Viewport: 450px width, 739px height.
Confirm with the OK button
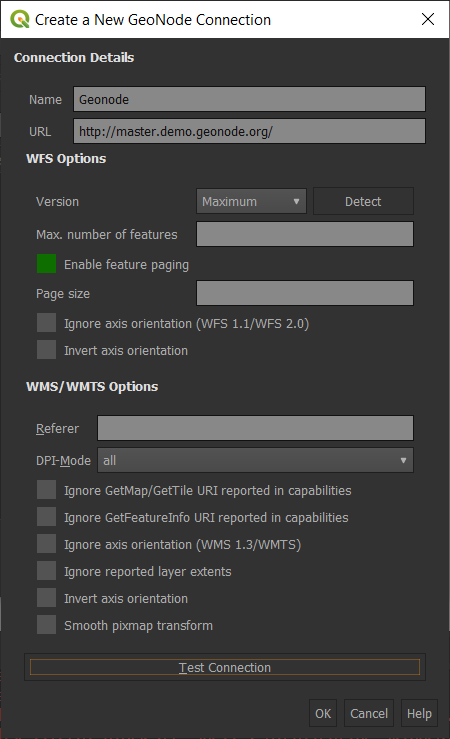[x=323, y=714]
